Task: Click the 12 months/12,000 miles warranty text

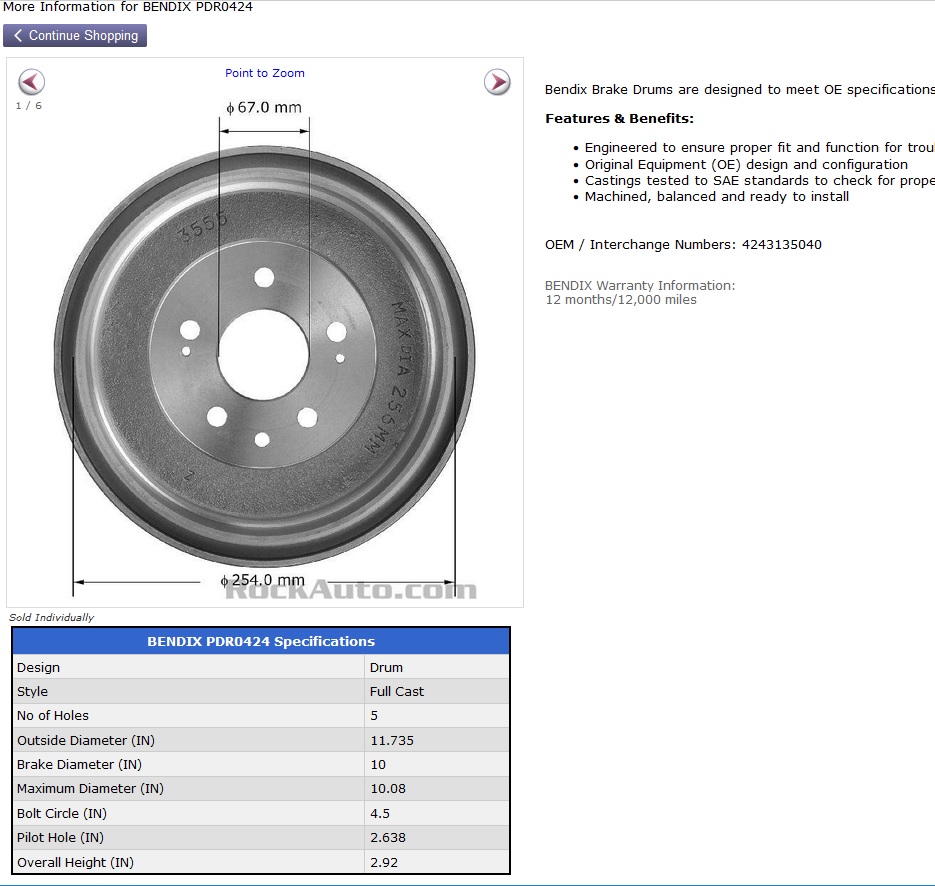Action: 621,300
